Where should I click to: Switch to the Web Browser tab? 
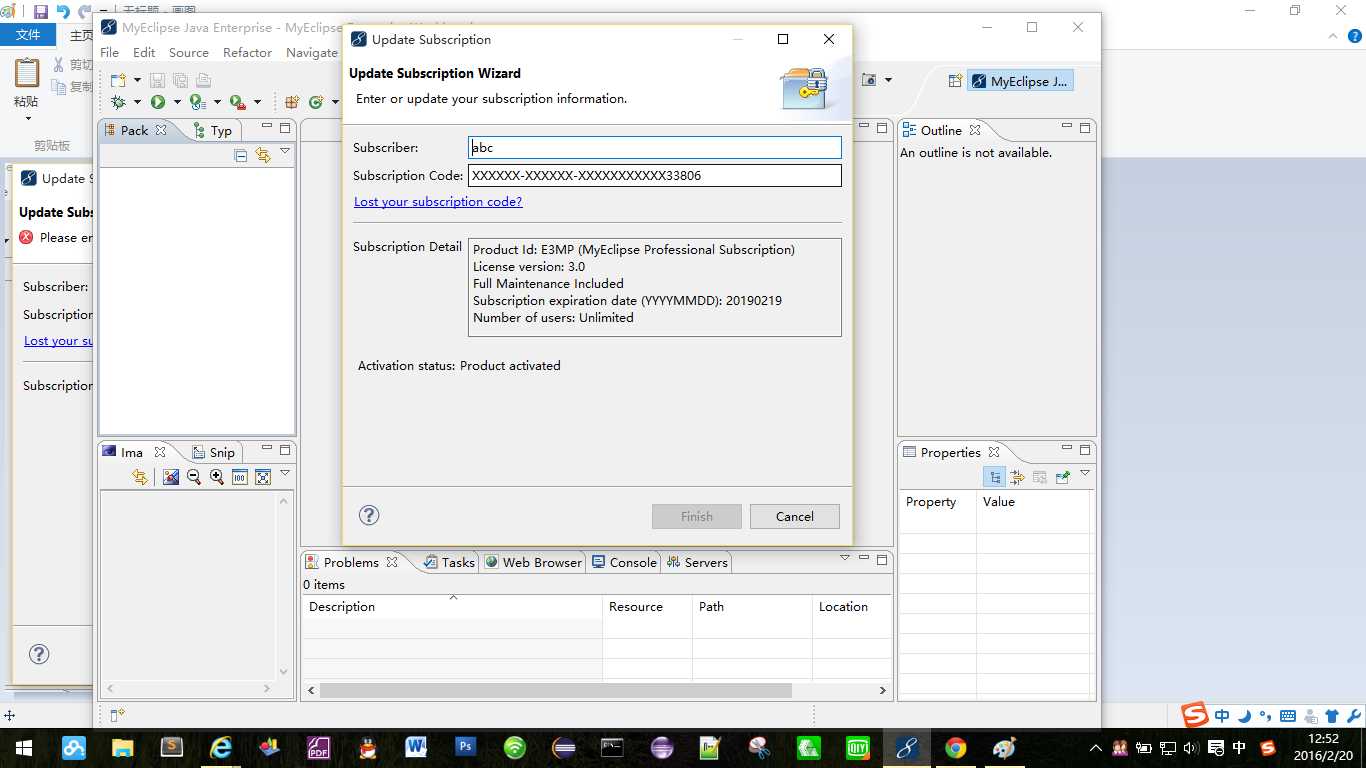coord(534,562)
